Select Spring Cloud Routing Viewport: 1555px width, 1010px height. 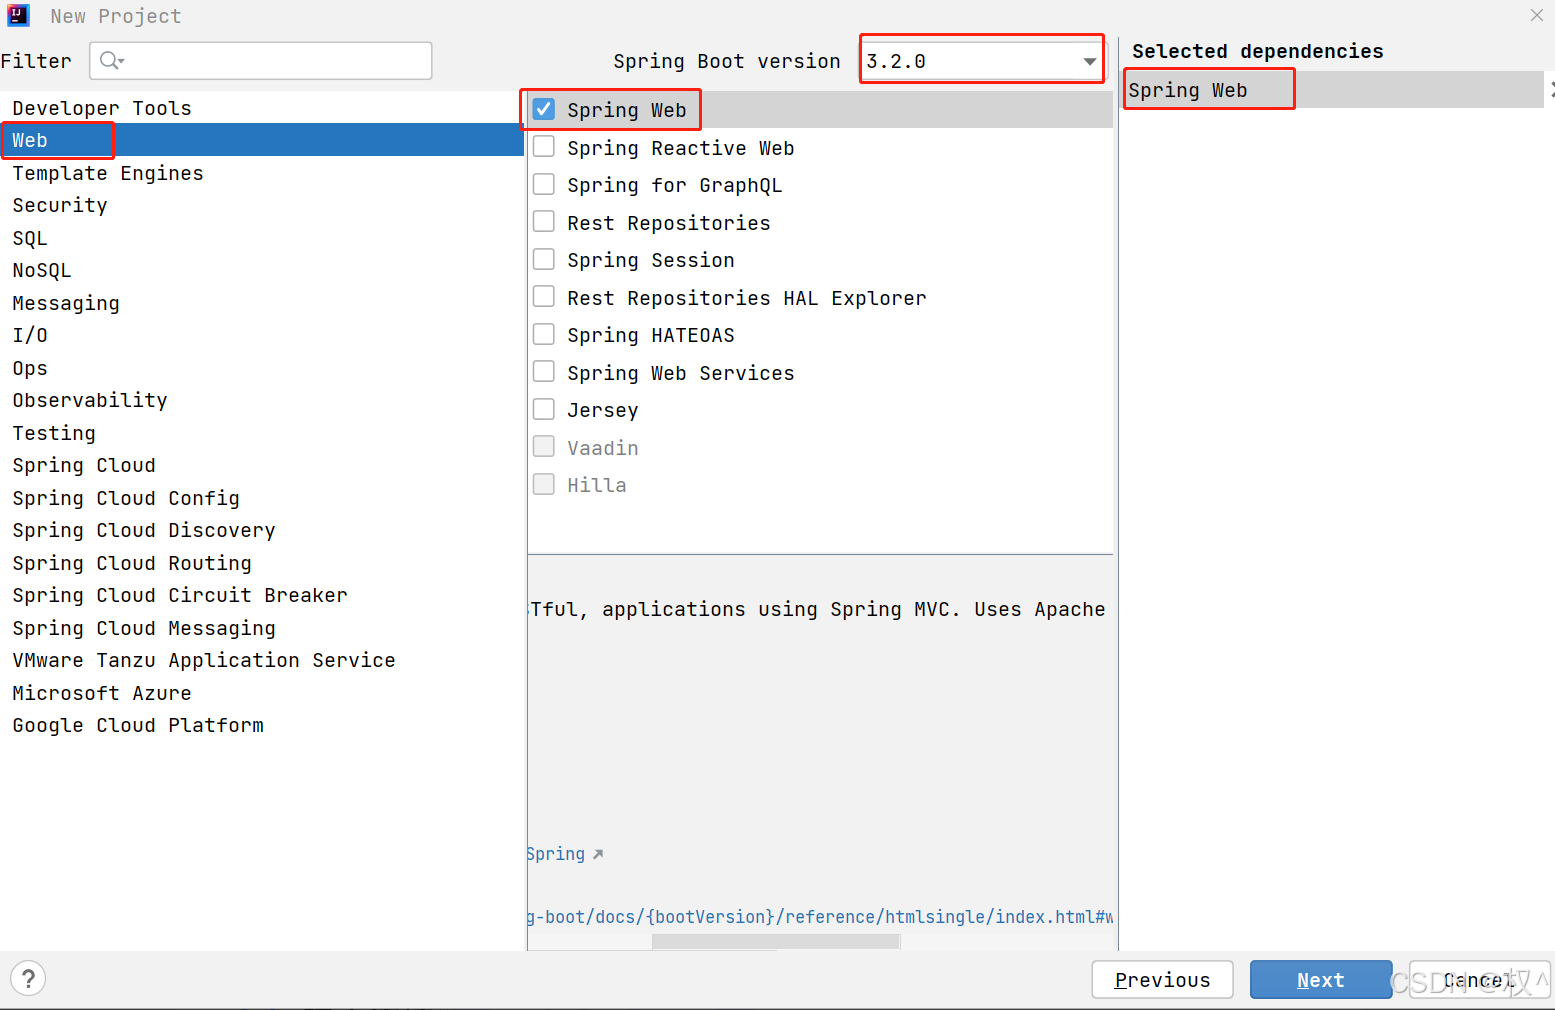262,563
